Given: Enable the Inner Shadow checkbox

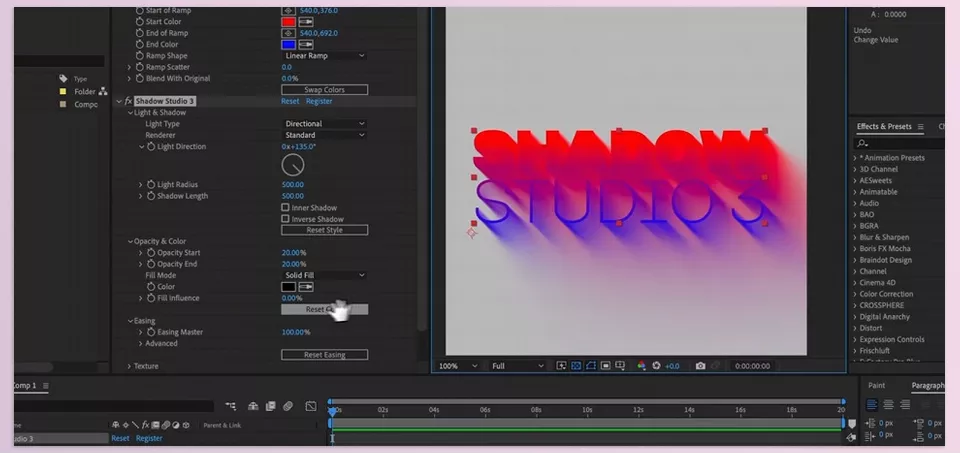Looking at the screenshot, I should point(285,208).
